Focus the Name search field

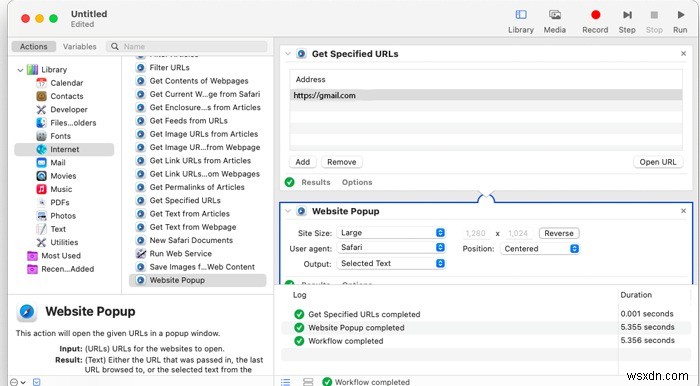click(x=187, y=46)
